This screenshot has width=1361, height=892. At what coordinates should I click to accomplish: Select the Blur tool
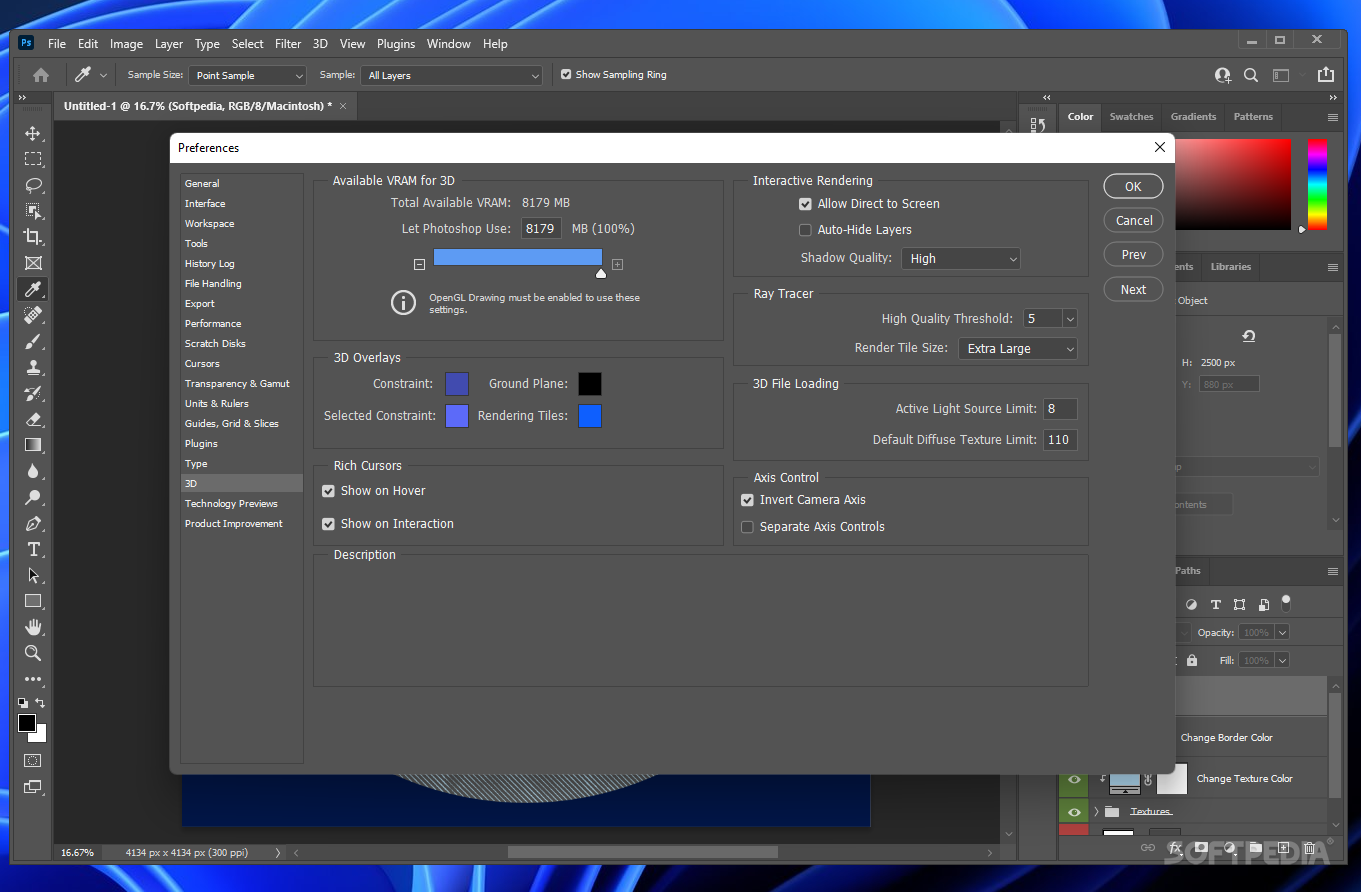33,471
